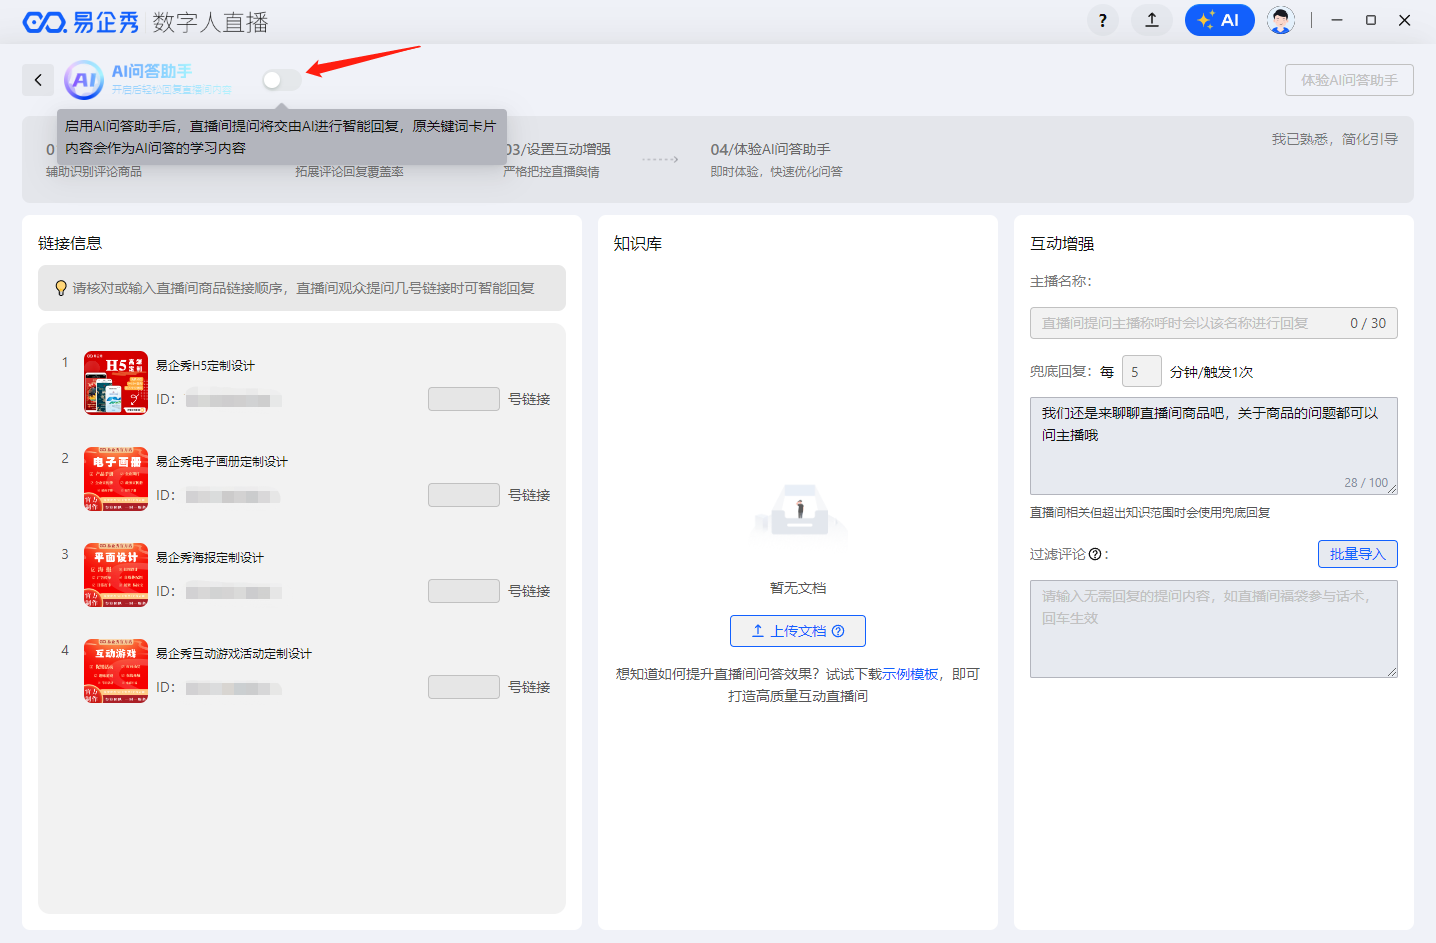The height and width of the screenshot is (943, 1436).
Task: Click the 过滤评论 text area
Action: click(1214, 629)
